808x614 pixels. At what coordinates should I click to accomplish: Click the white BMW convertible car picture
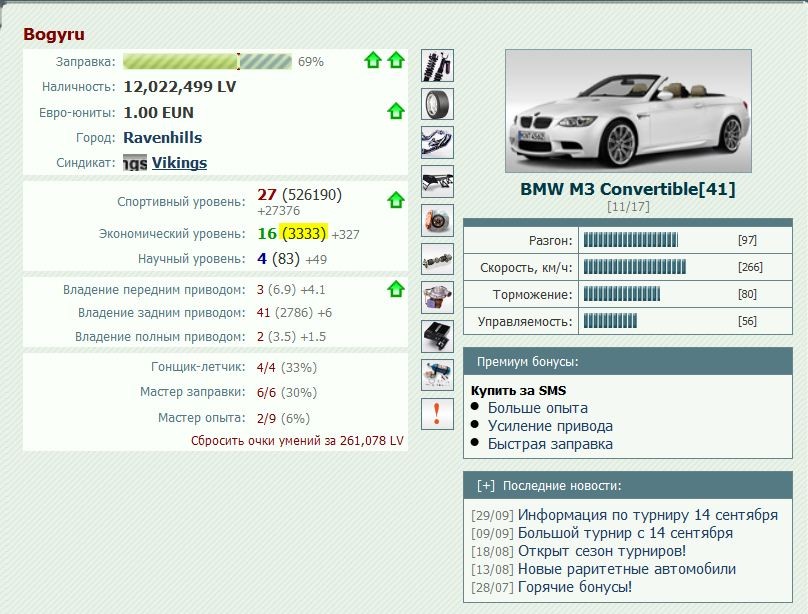[628, 111]
